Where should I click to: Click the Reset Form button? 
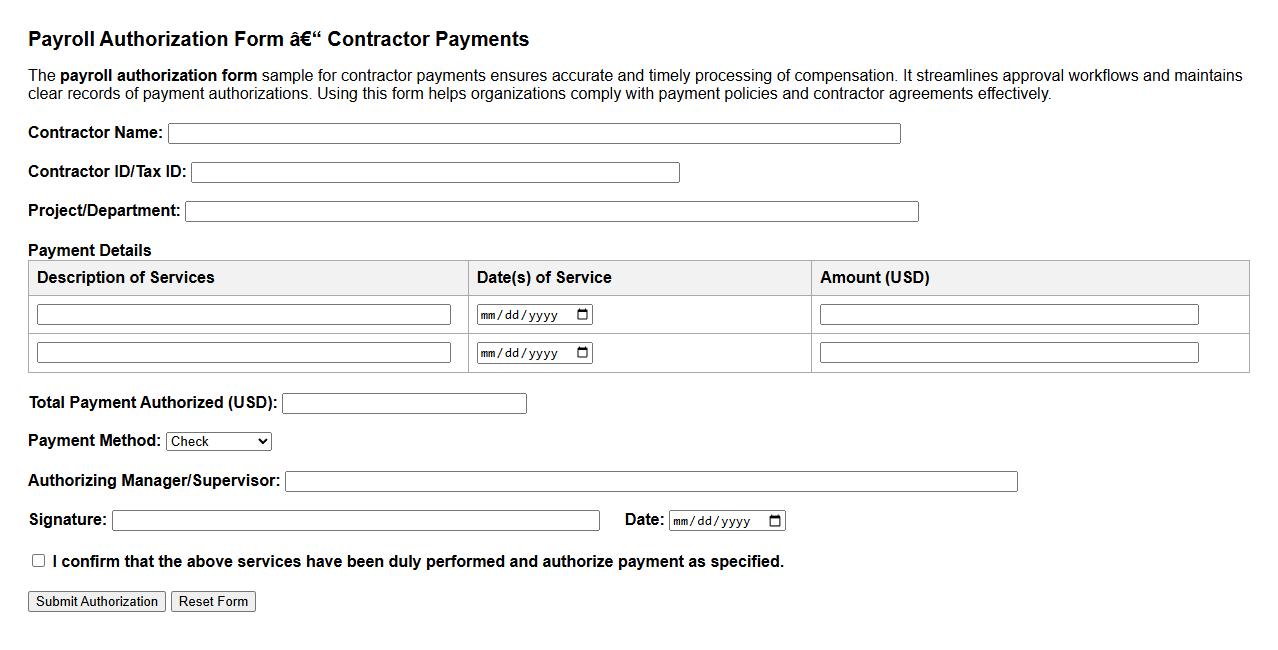pyautogui.click(x=213, y=601)
